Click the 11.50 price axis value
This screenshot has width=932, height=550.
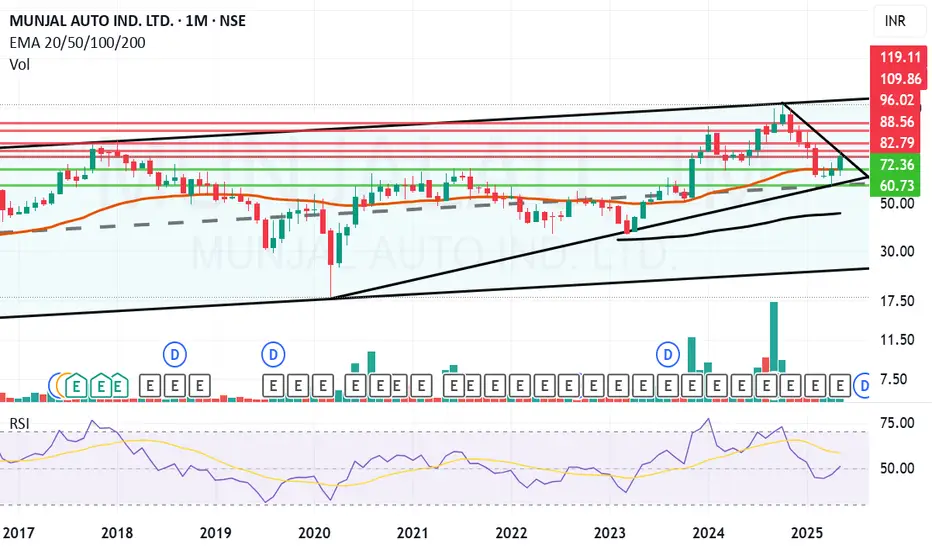point(897,340)
